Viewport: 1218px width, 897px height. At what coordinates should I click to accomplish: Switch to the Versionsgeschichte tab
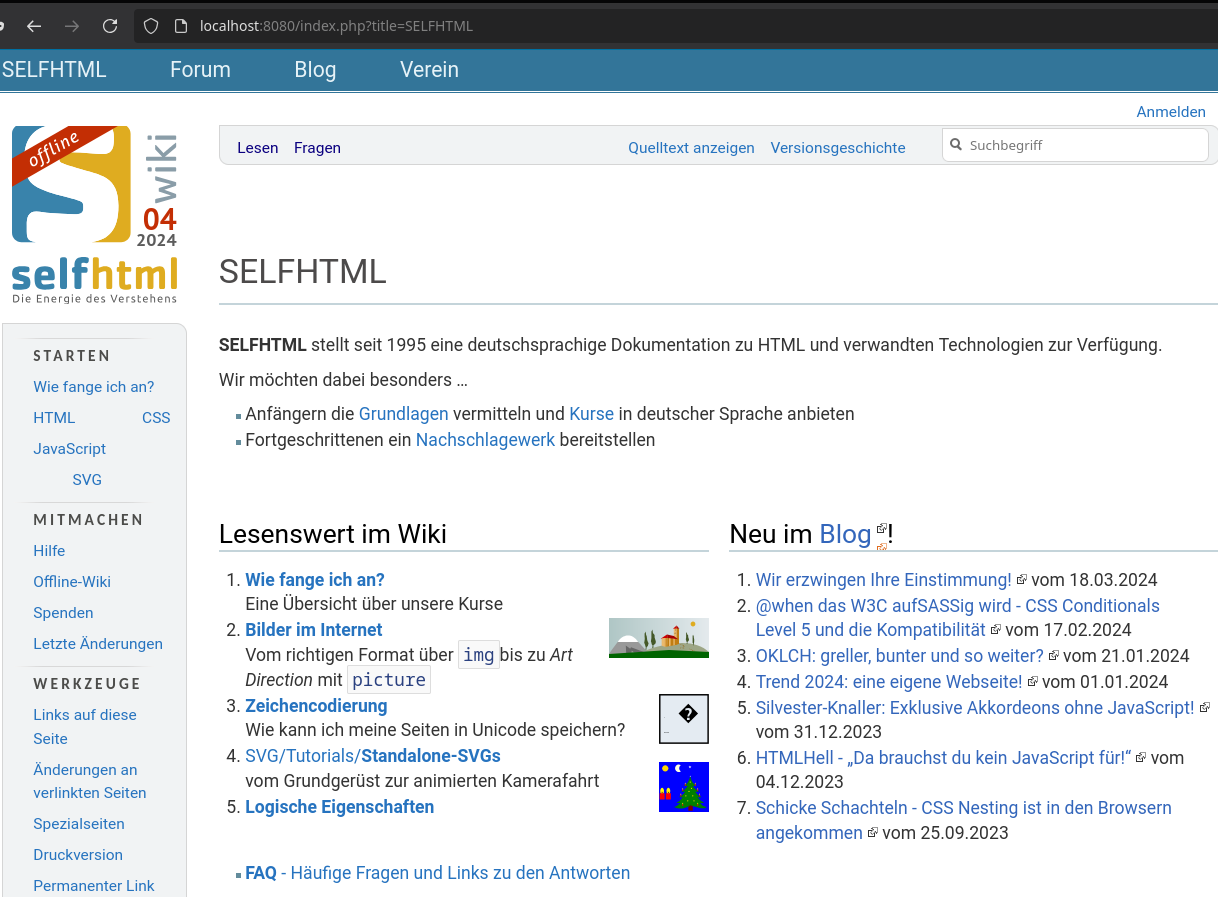(x=837, y=148)
